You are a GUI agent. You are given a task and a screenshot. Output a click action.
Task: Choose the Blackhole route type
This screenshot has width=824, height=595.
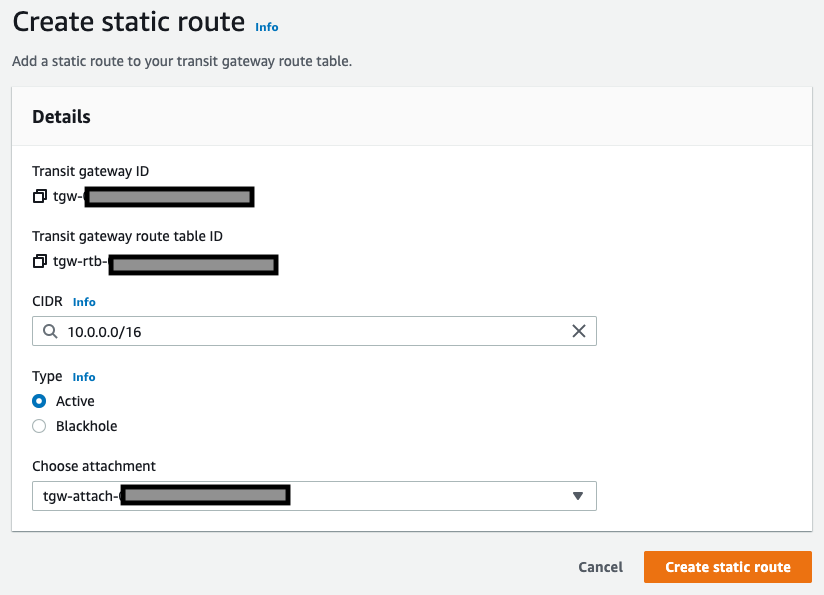point(38,426)
